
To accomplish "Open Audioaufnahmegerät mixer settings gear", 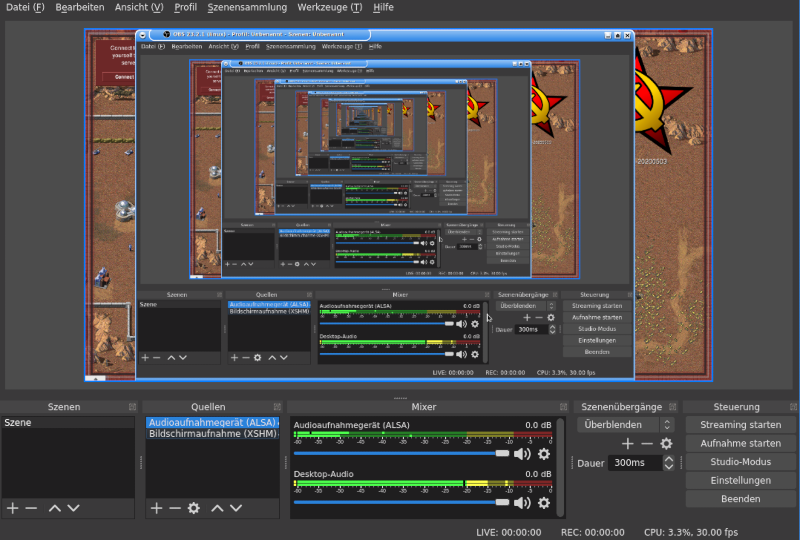I will click(x=544, y=454).
